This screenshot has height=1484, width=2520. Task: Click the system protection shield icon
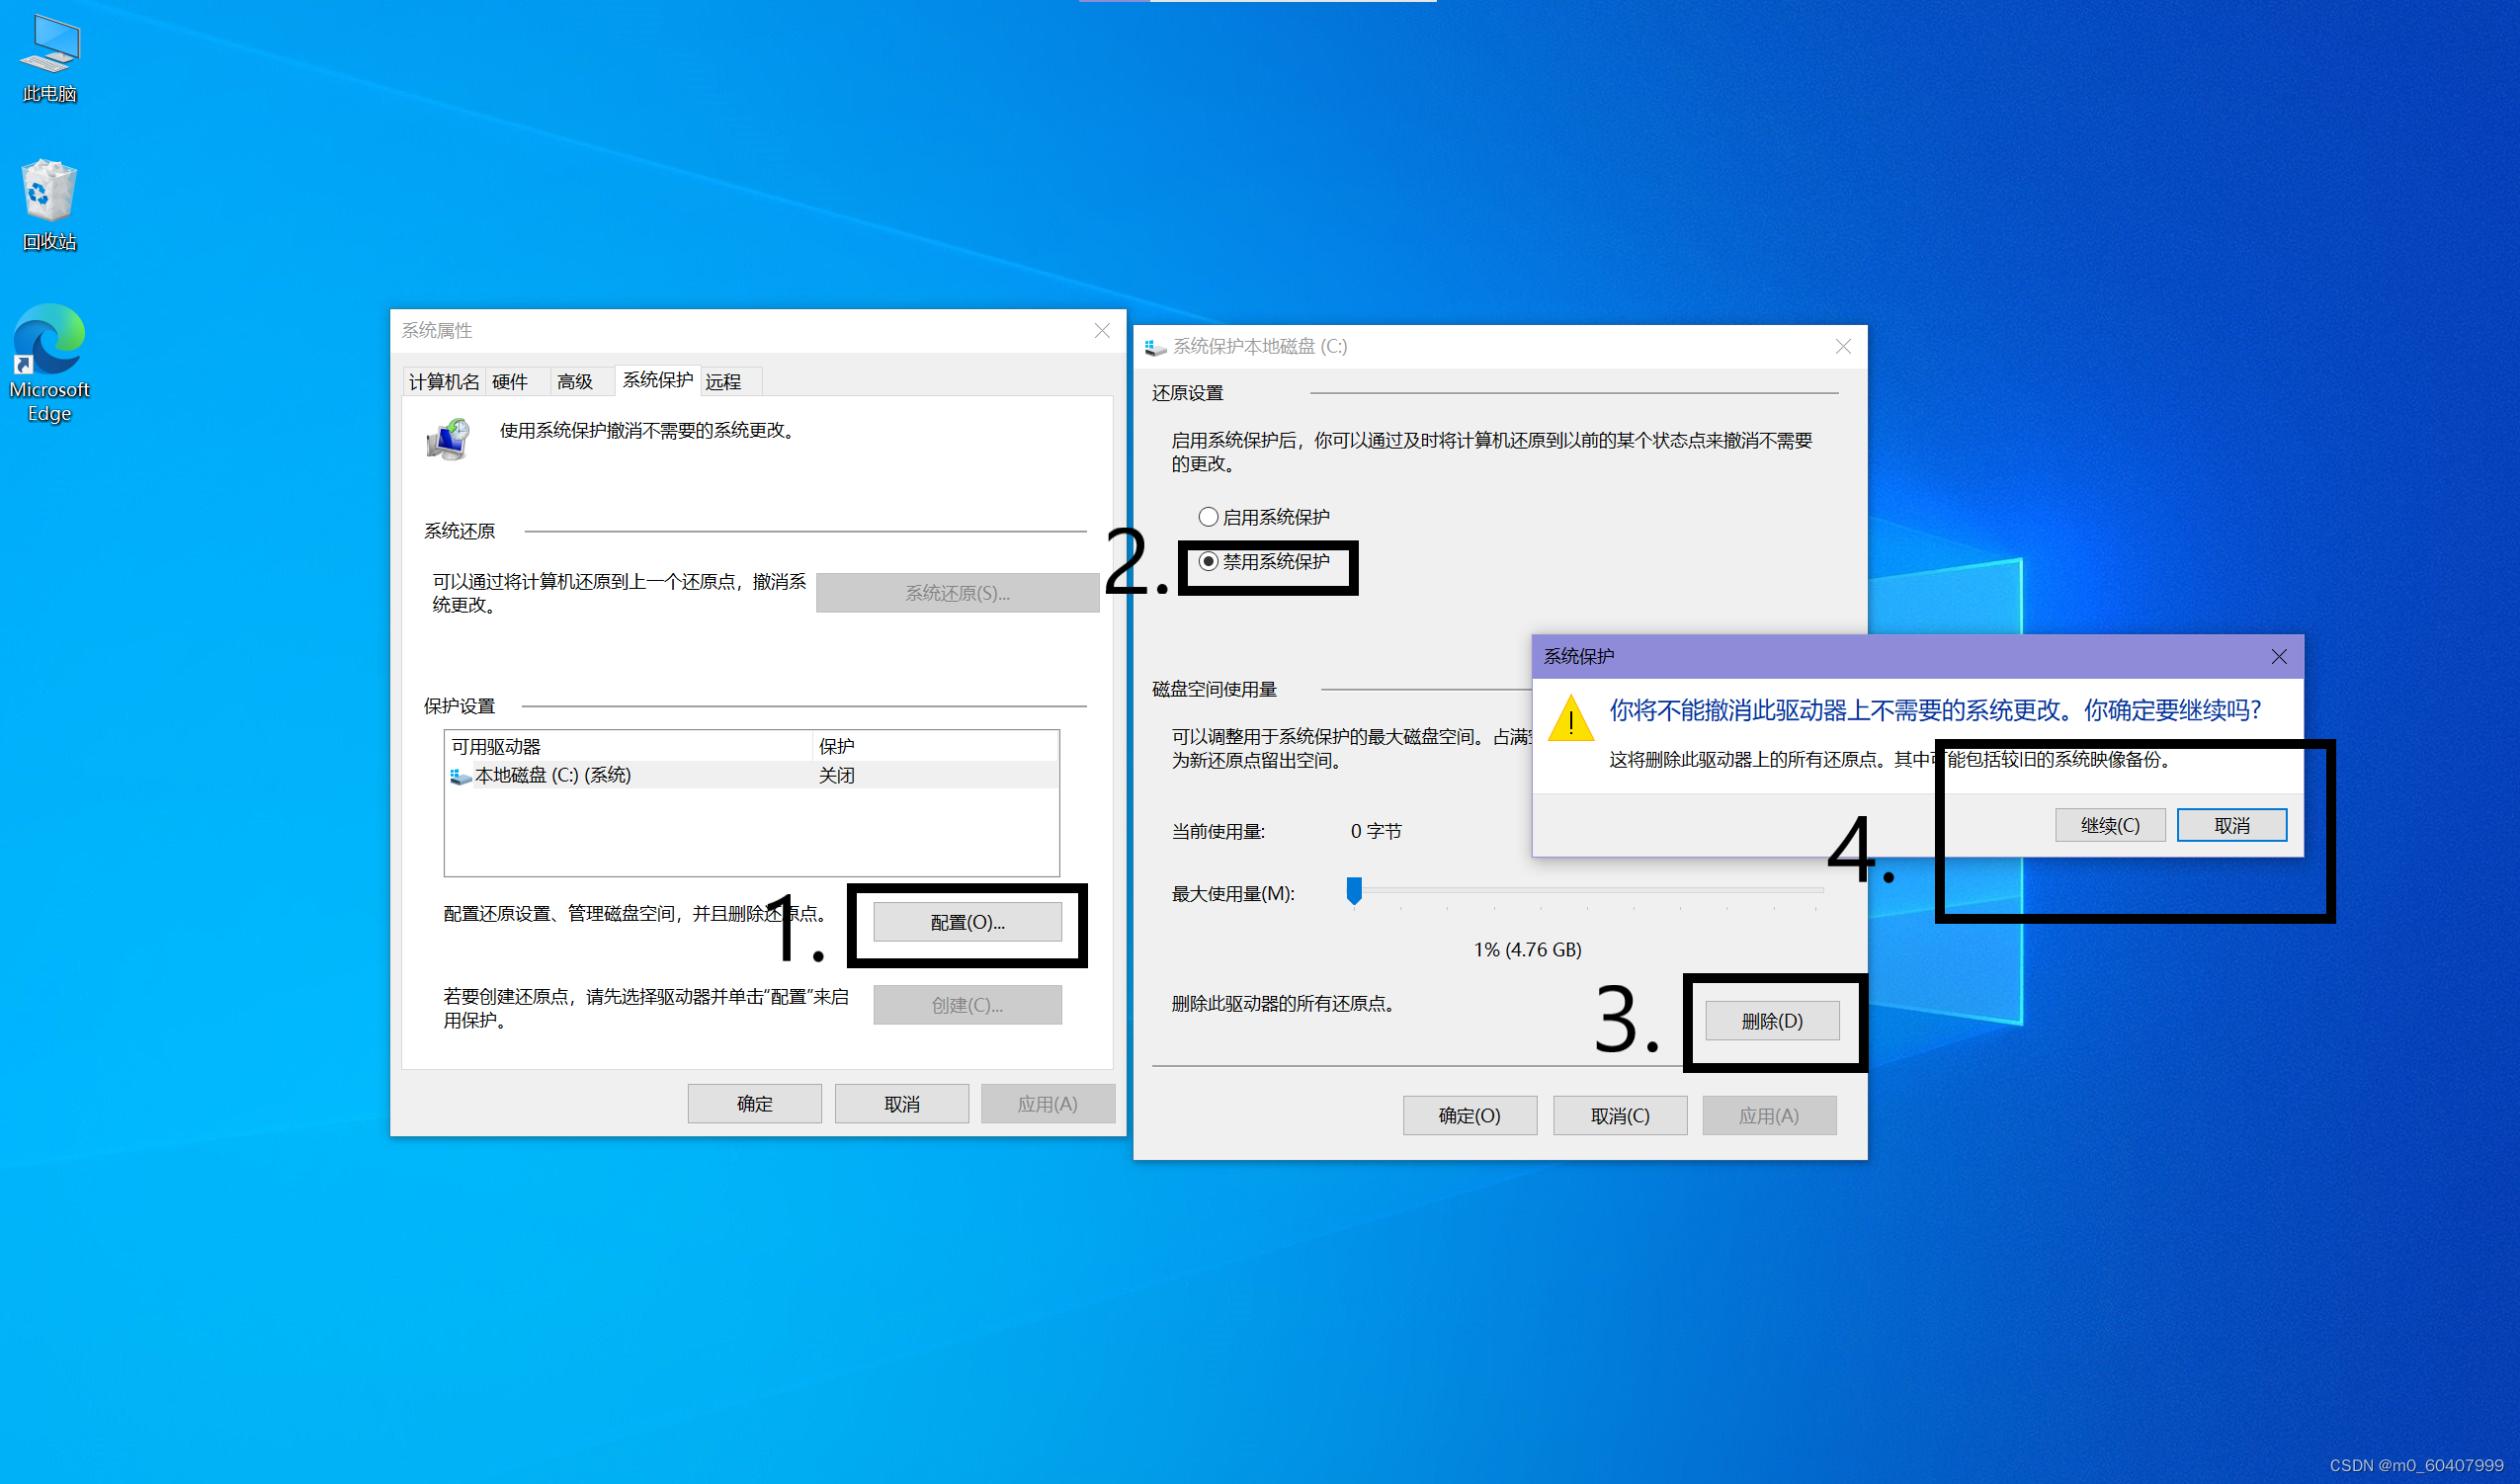click(449, 440)
